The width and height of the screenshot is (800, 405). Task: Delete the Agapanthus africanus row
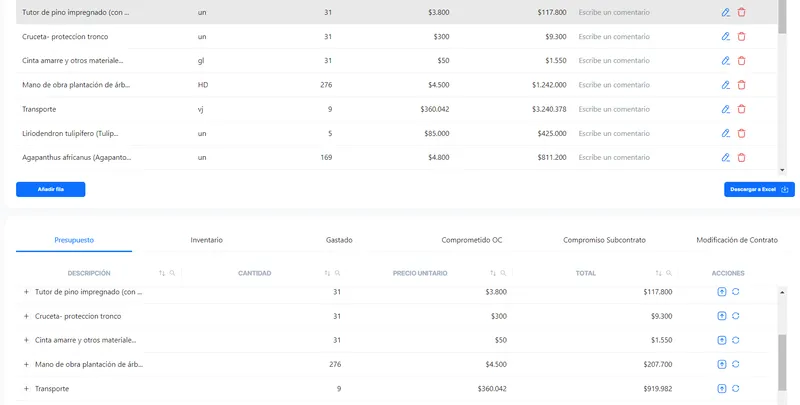coord(741,158)
